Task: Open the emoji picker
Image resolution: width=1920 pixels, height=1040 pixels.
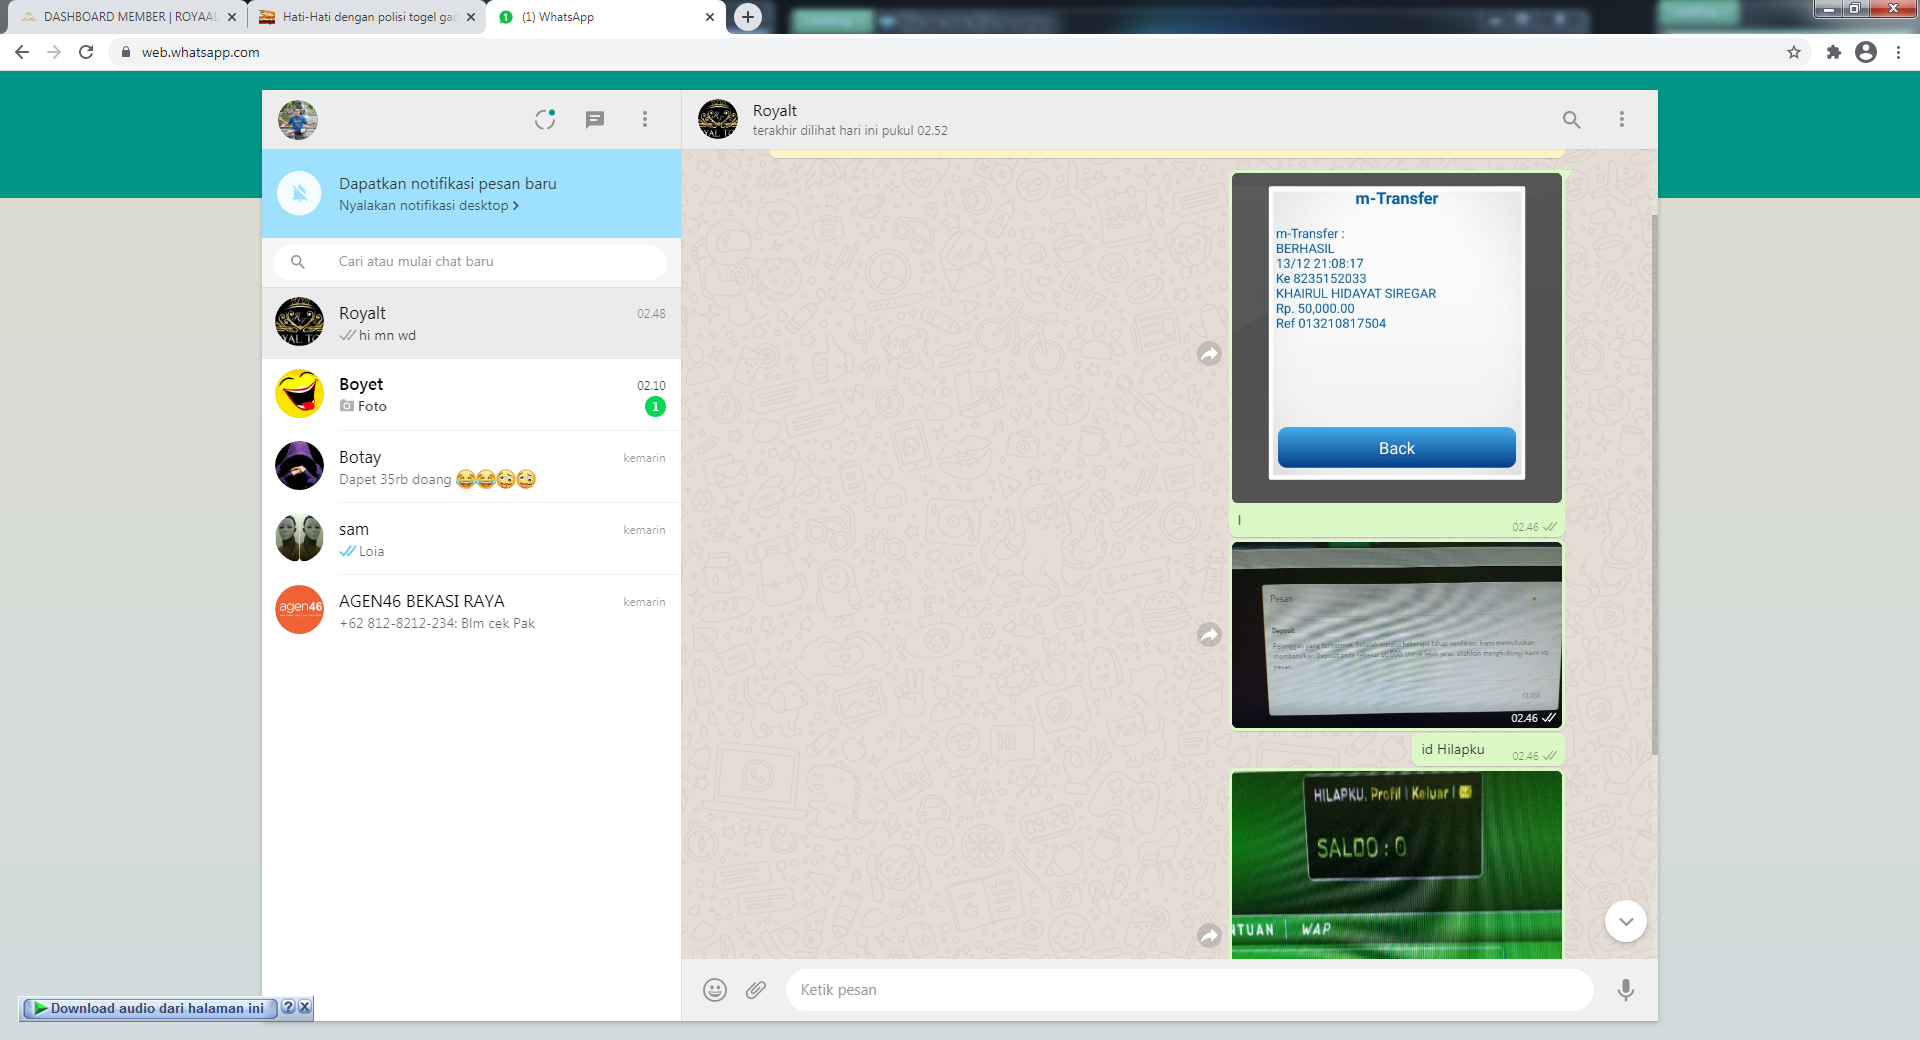Action: 715,990
